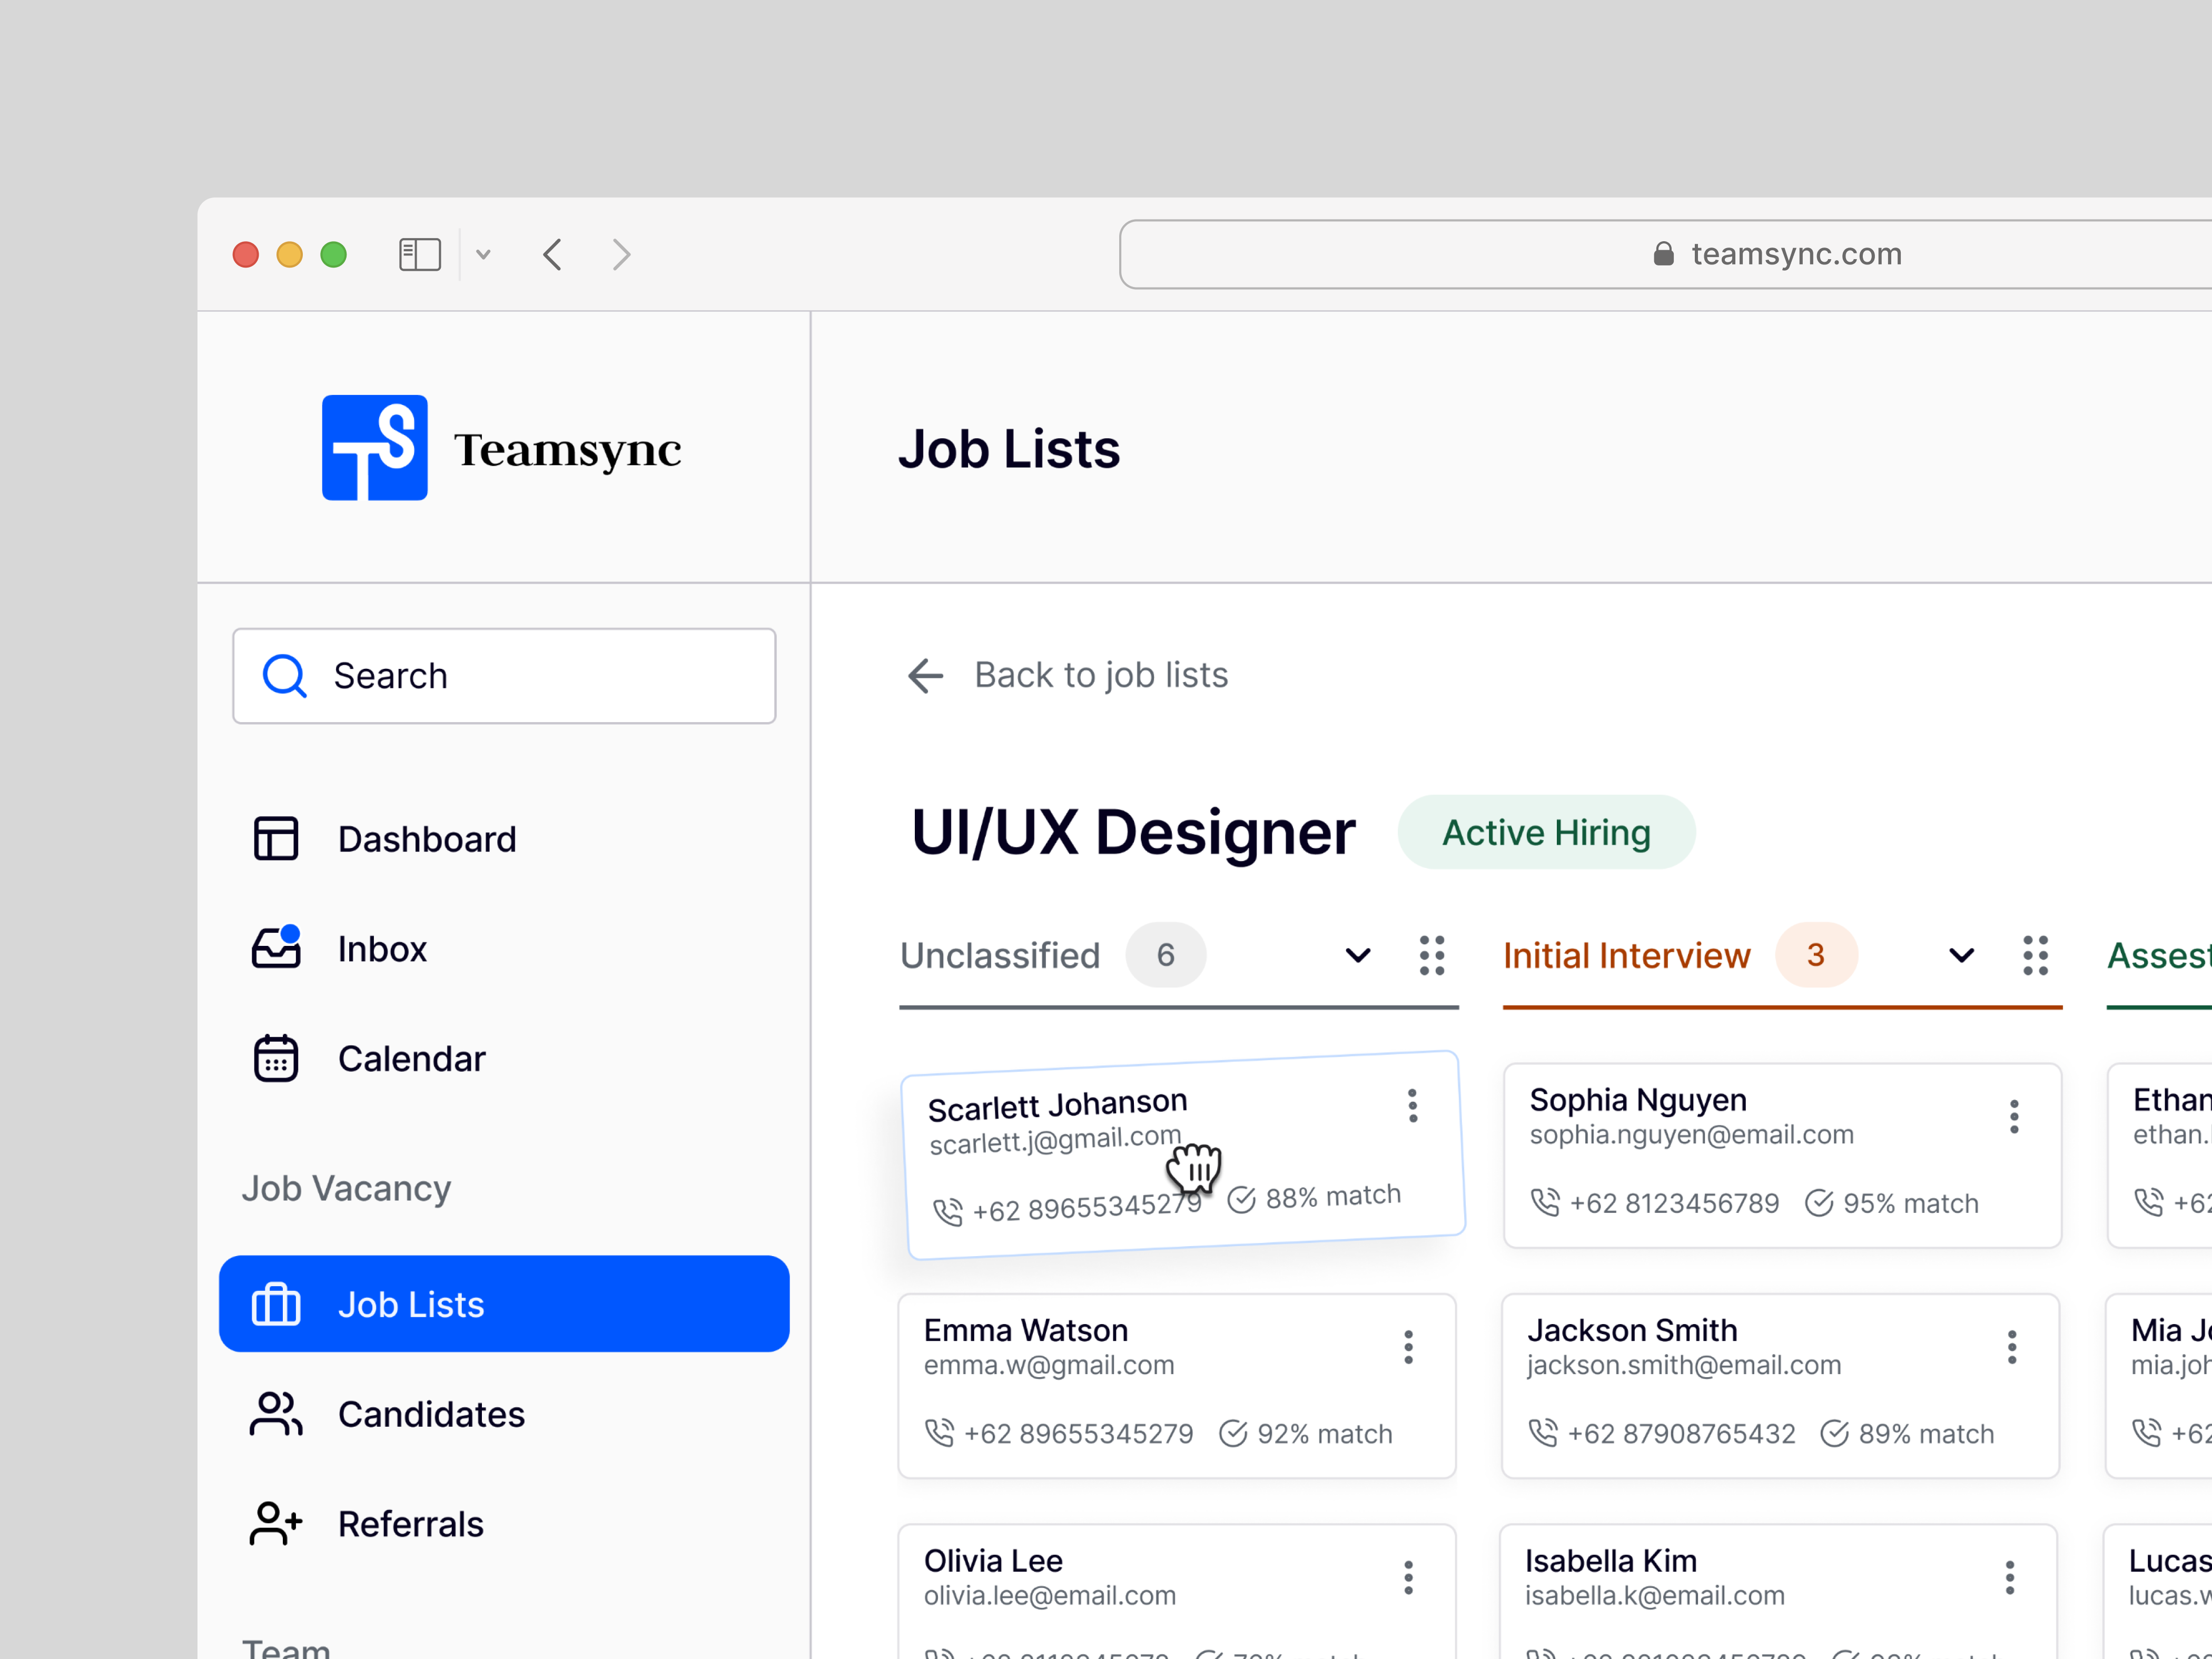Image resolution: width=2212 pixels, height=1659 pixels.
Task: Click phone number +62 87908765432
Action: coord(1681,1433)
